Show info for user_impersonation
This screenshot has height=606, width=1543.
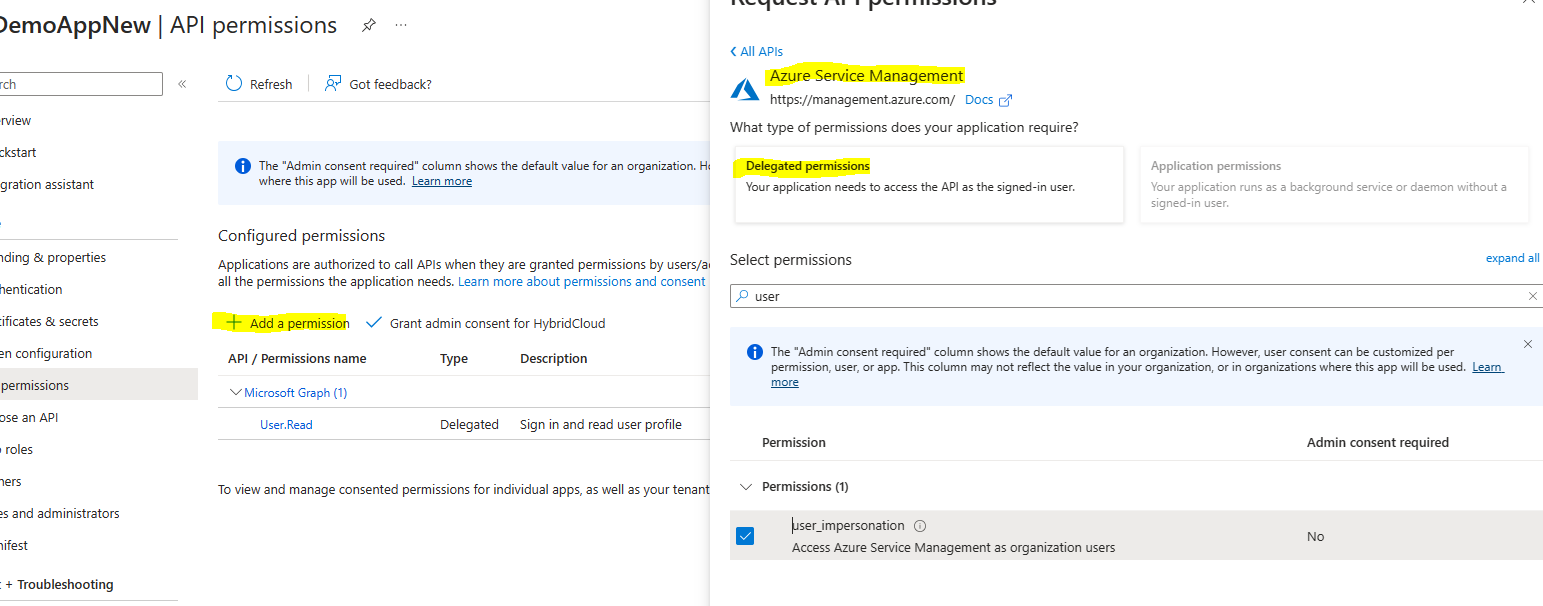[920, 526]
